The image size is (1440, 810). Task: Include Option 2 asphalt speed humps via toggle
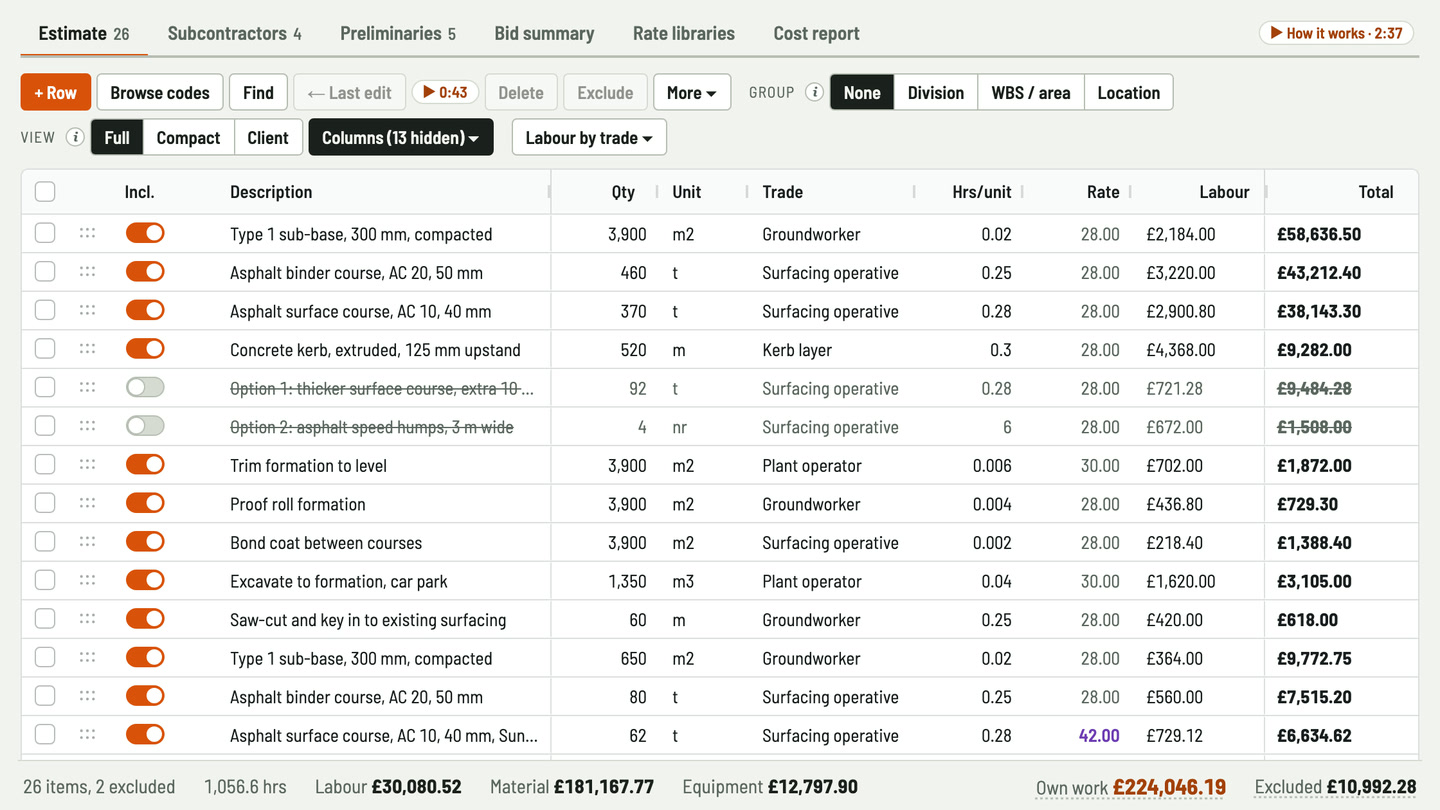145,426
